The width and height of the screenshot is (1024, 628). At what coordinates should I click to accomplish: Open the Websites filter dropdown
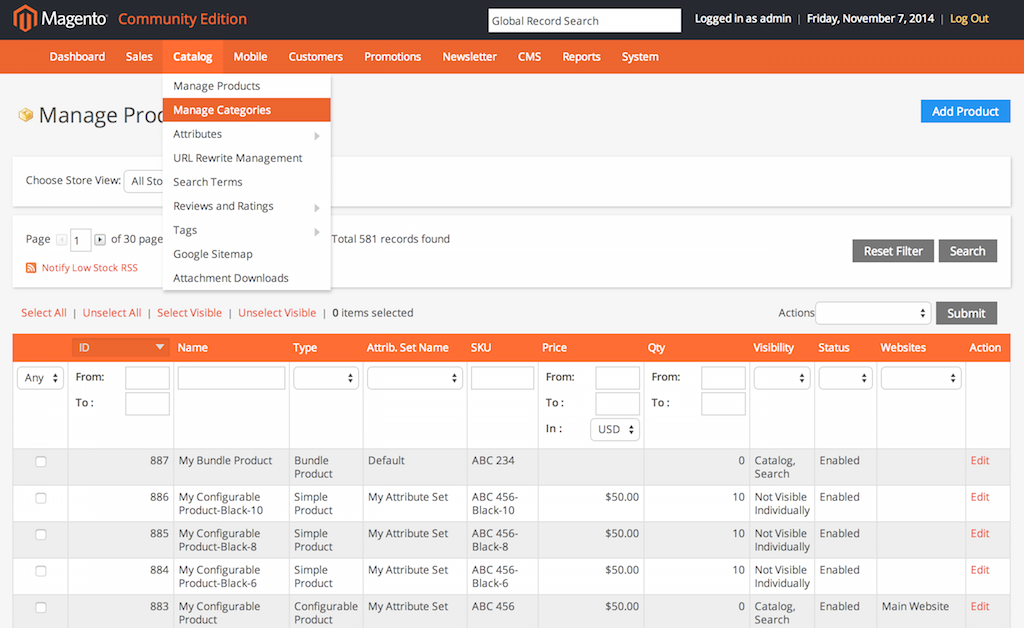pyautogui.click(x=921, y=377)
